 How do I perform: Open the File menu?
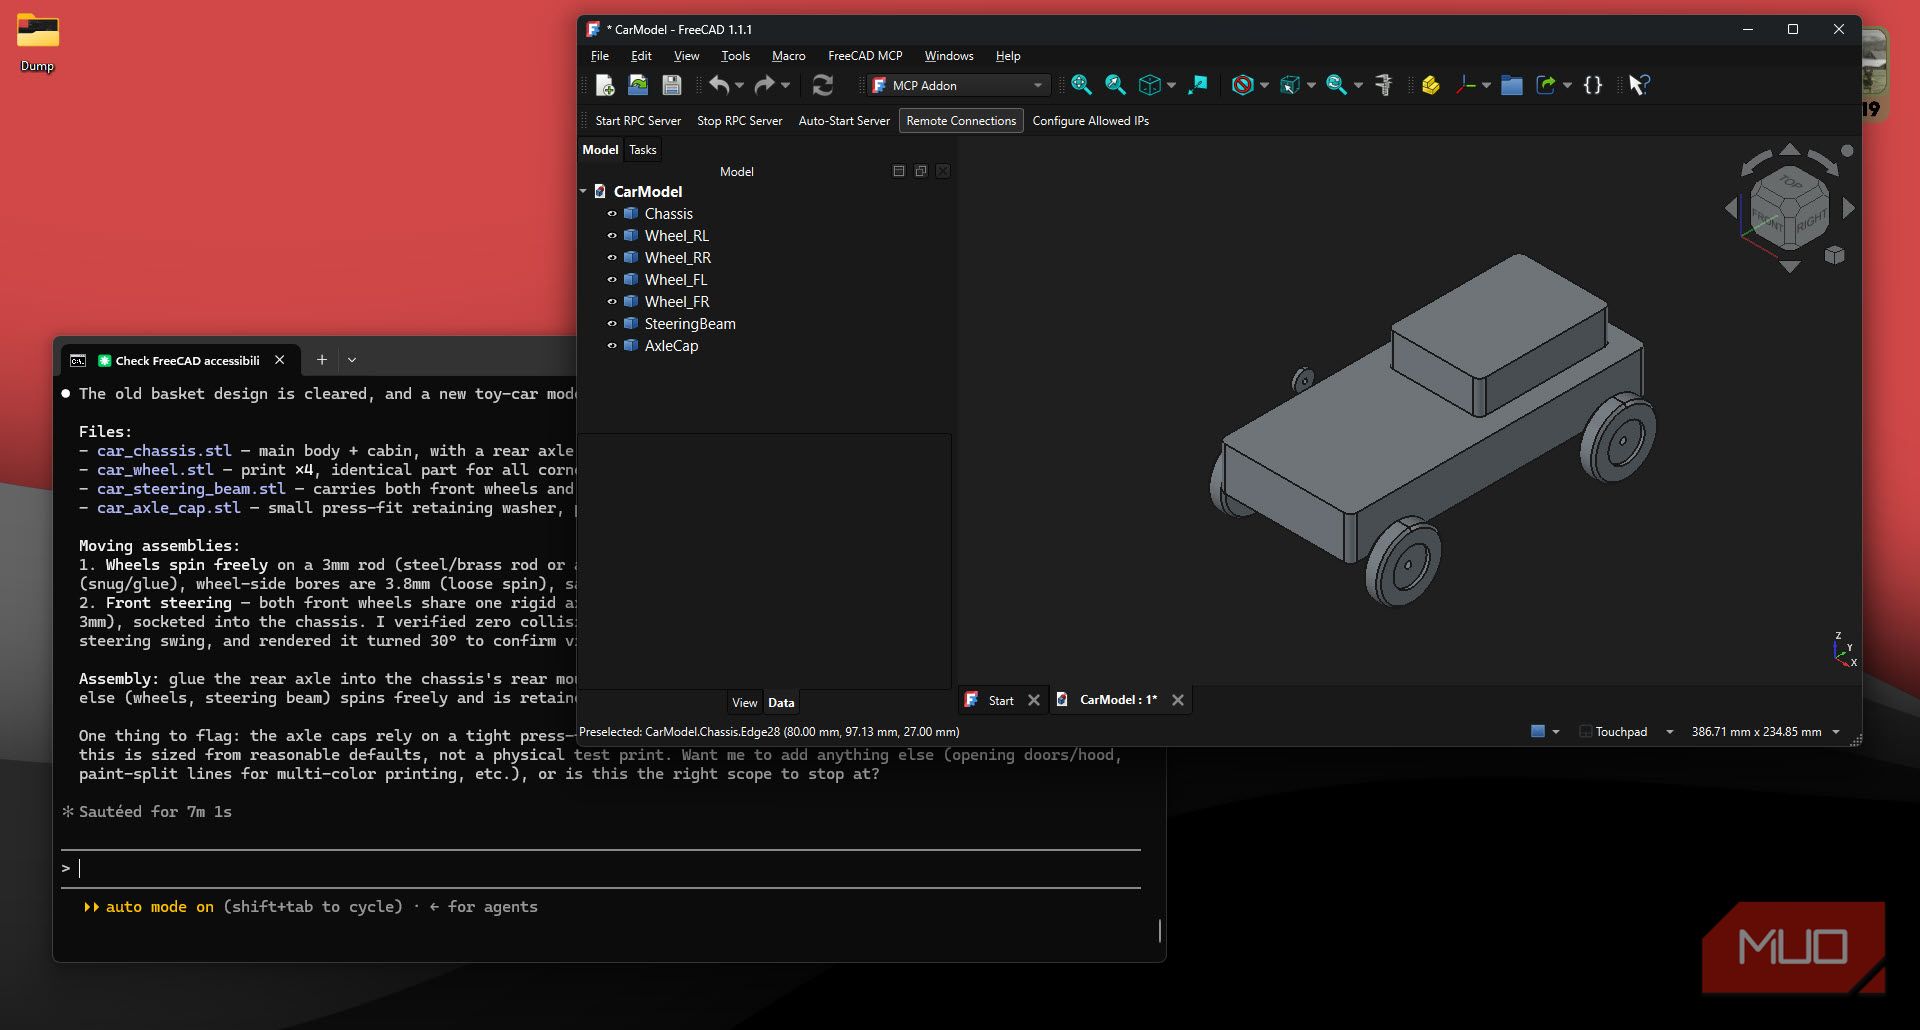pos(600,56)
